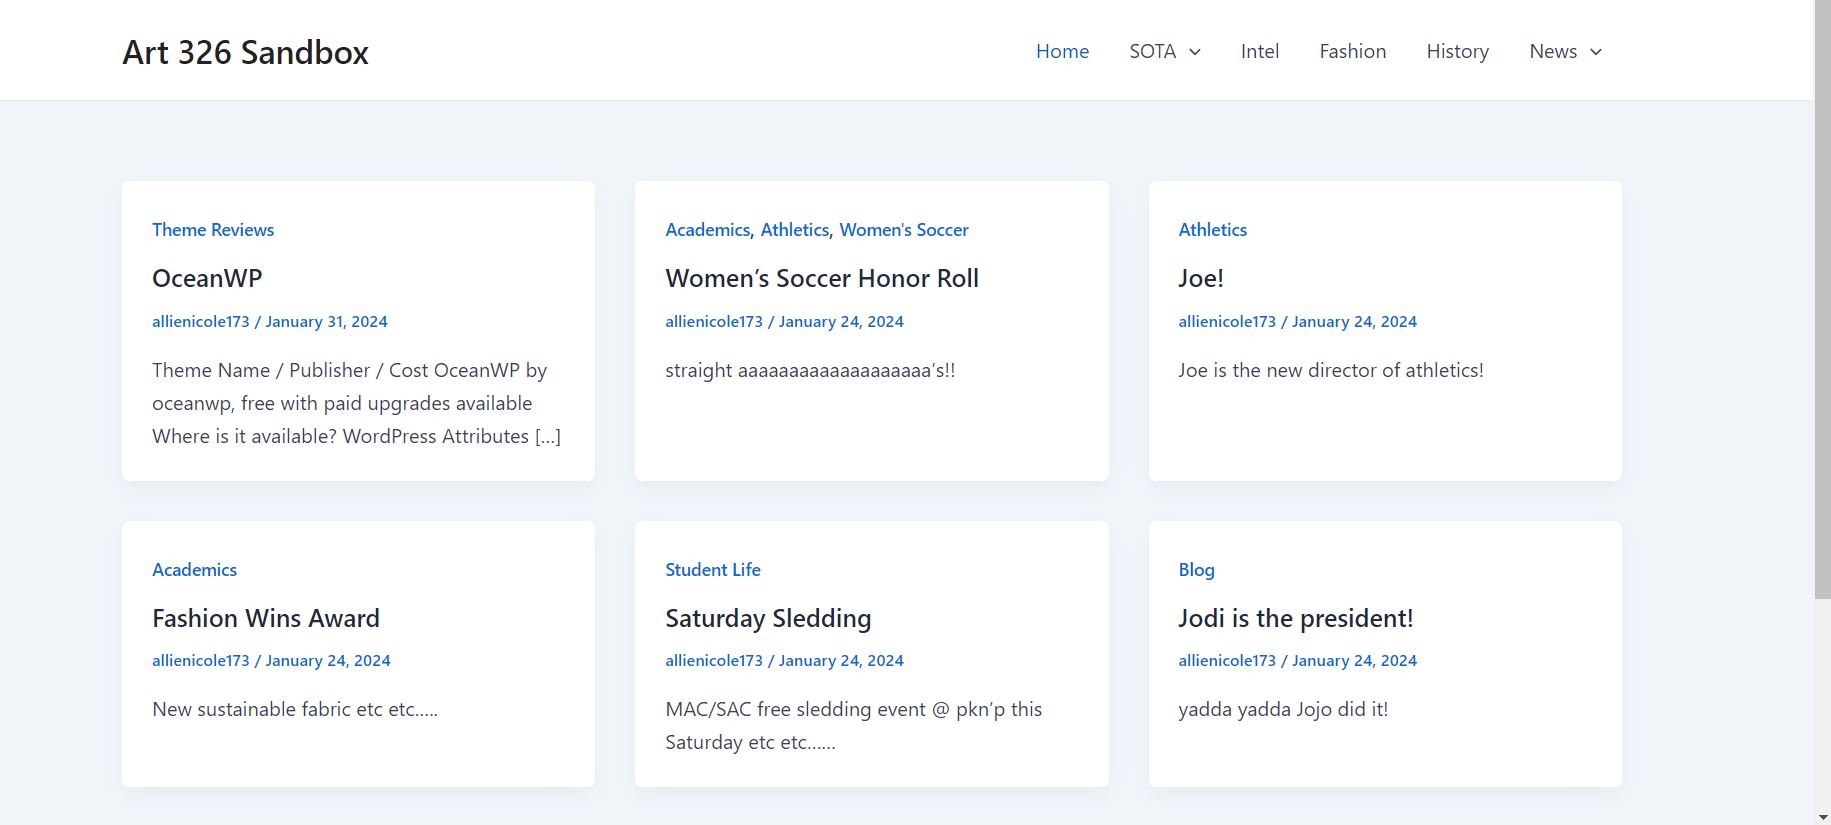Viewport: 1831px width, 825px height.
Task: Open the Intel menu item
Action: tap(1259, 51)
